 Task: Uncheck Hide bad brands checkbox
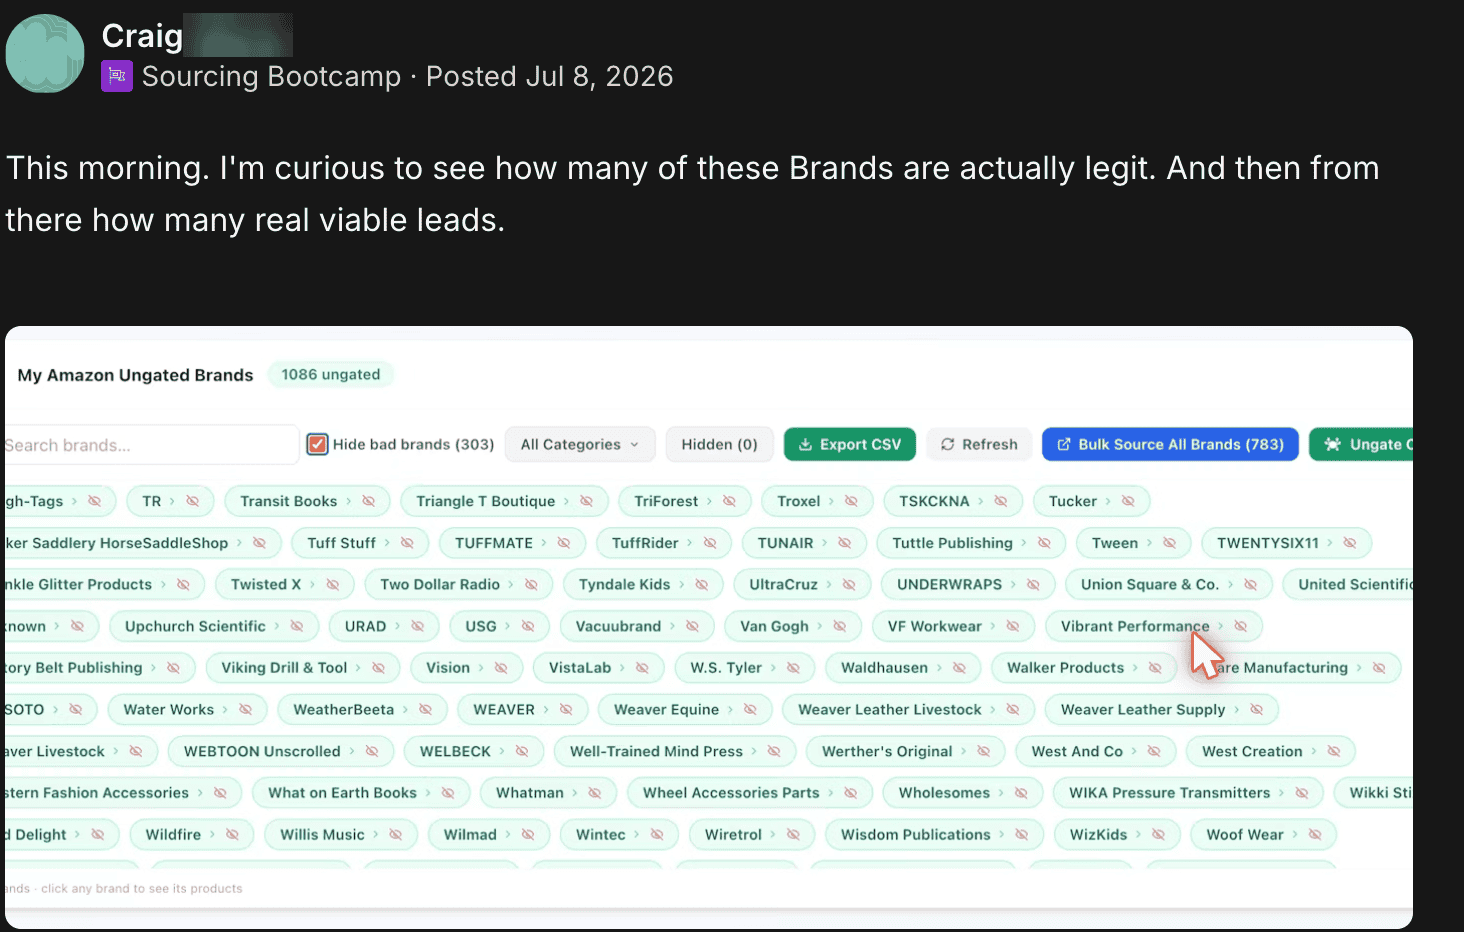tap(317, 444)
